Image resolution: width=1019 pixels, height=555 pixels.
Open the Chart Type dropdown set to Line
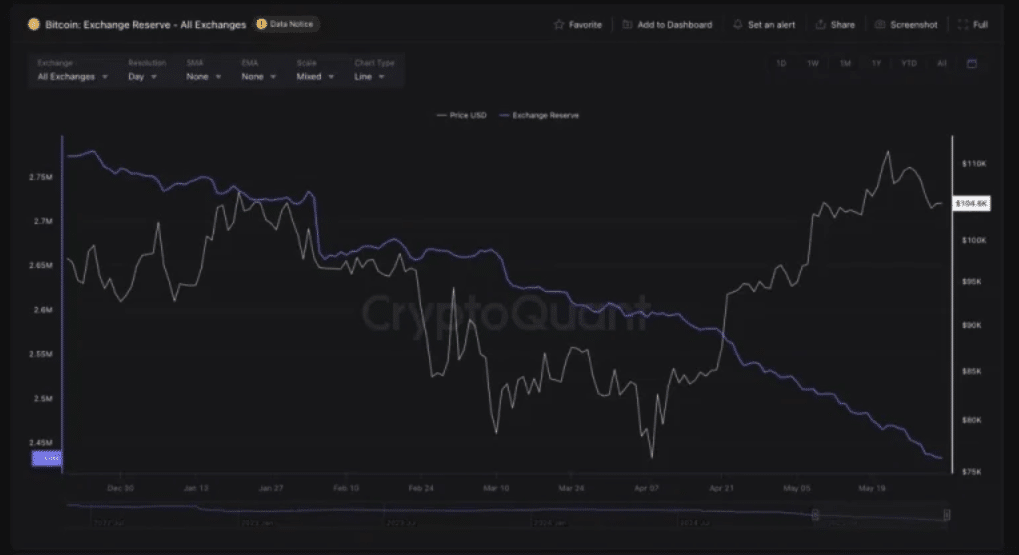point(369,77)
